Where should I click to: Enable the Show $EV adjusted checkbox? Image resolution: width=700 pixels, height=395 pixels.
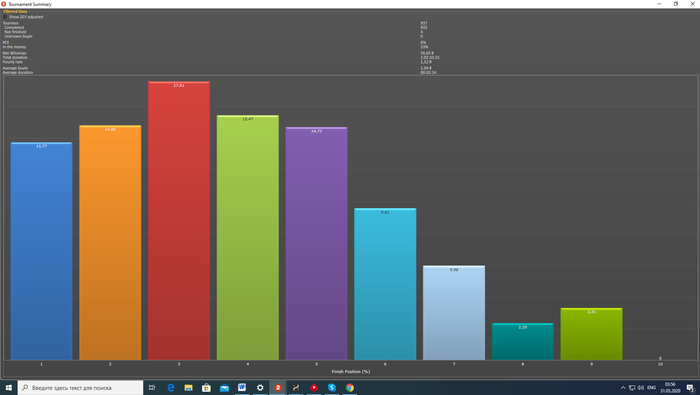coord(5,17)
